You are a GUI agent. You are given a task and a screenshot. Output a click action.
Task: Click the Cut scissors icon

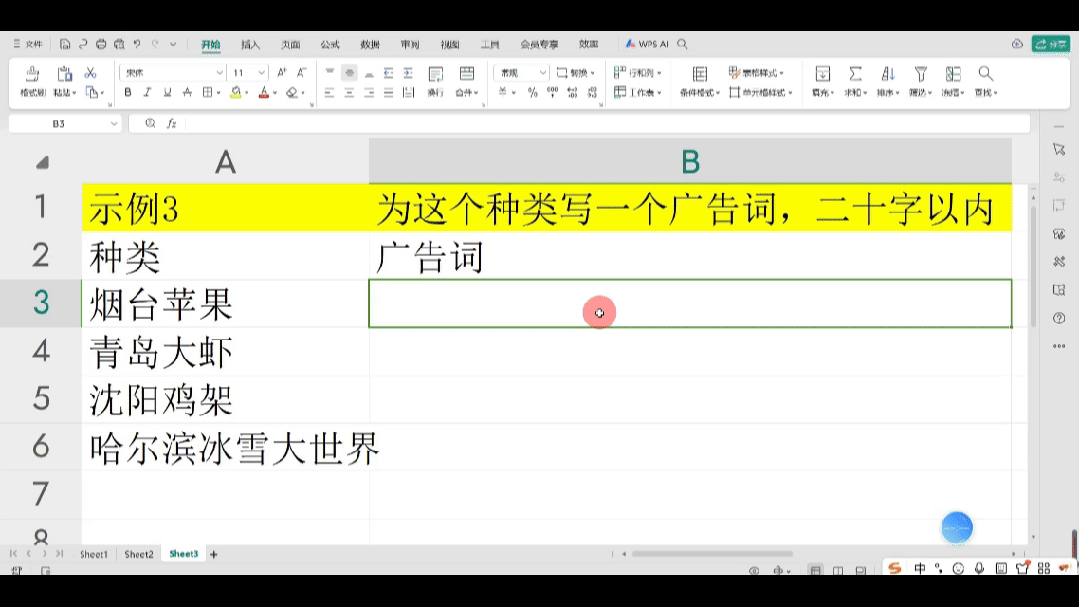click(90, 73)
